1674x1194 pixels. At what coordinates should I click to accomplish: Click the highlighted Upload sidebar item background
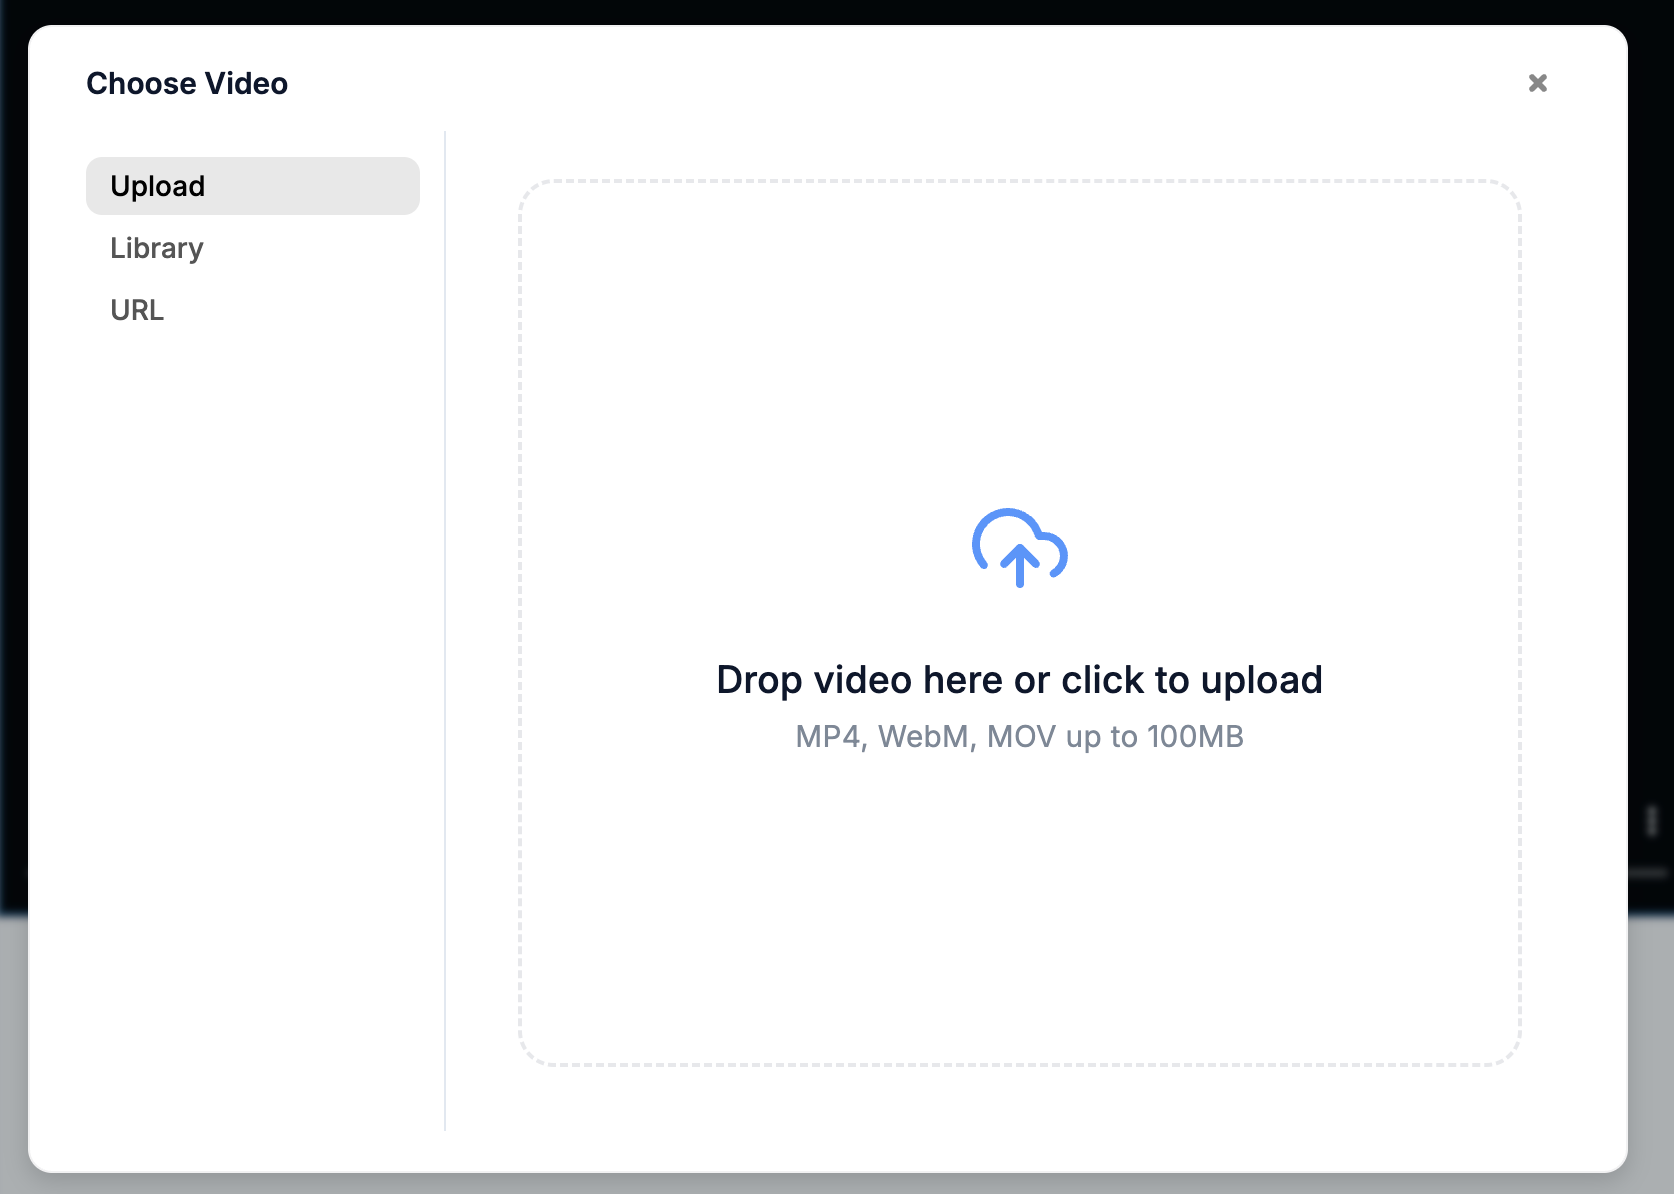coord(330,186)
